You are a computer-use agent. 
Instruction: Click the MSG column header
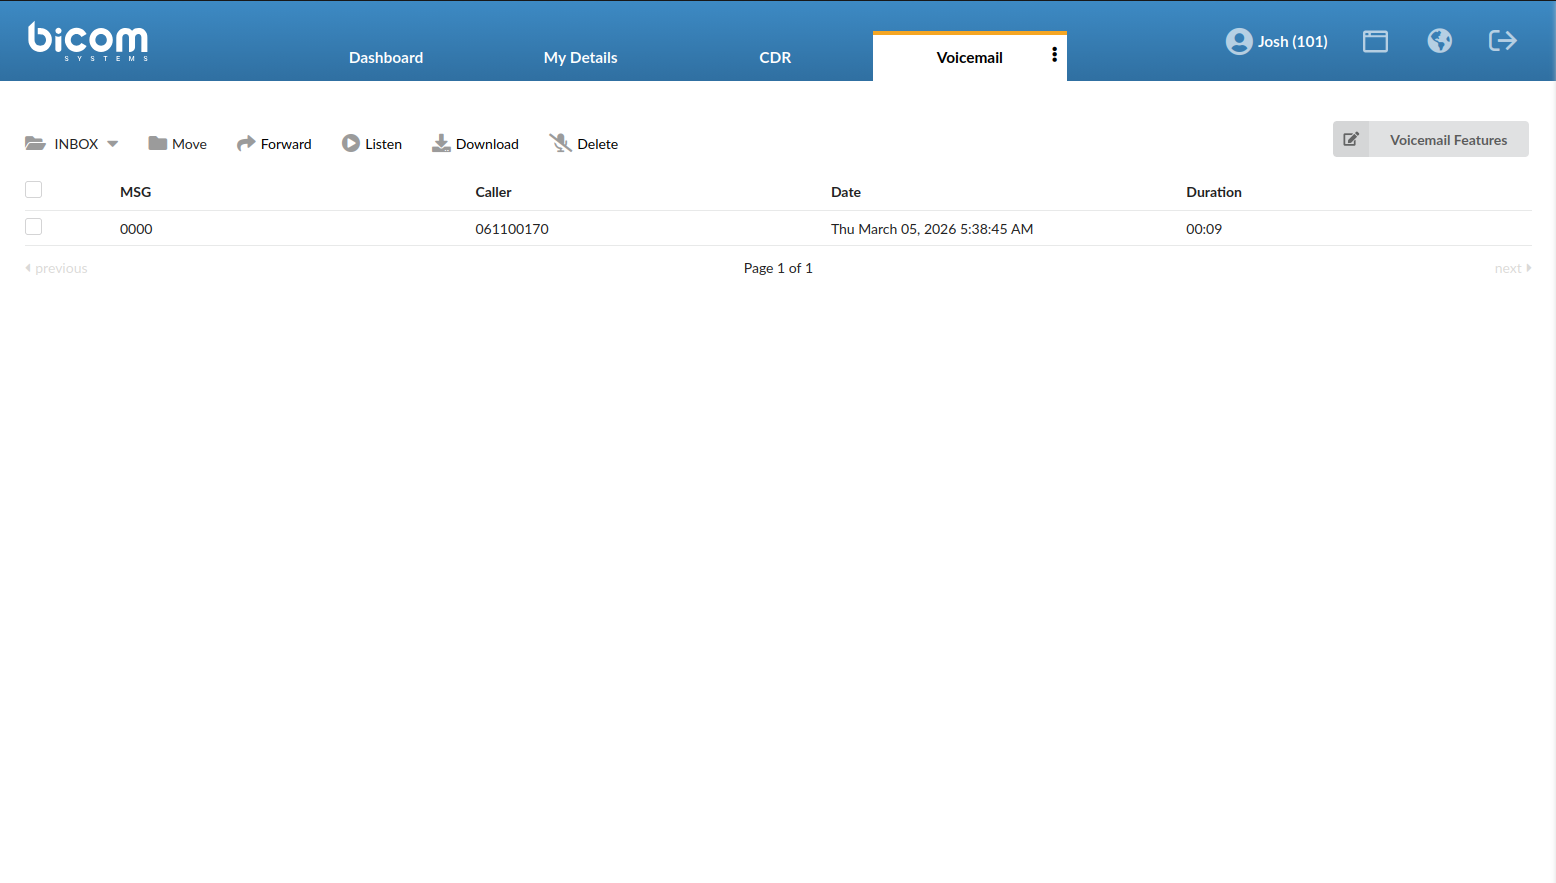tap(136, 192)
